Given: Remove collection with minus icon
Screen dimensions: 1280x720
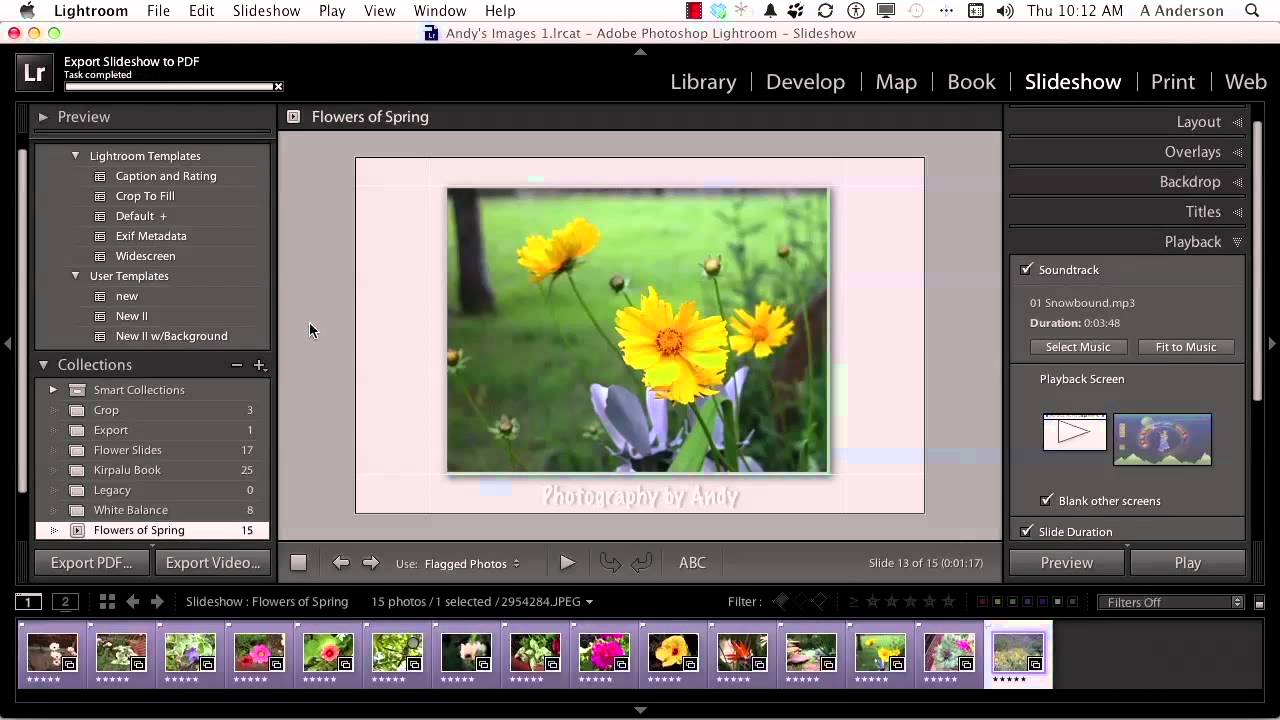Looking at the screenshot, I should point(236,365).
